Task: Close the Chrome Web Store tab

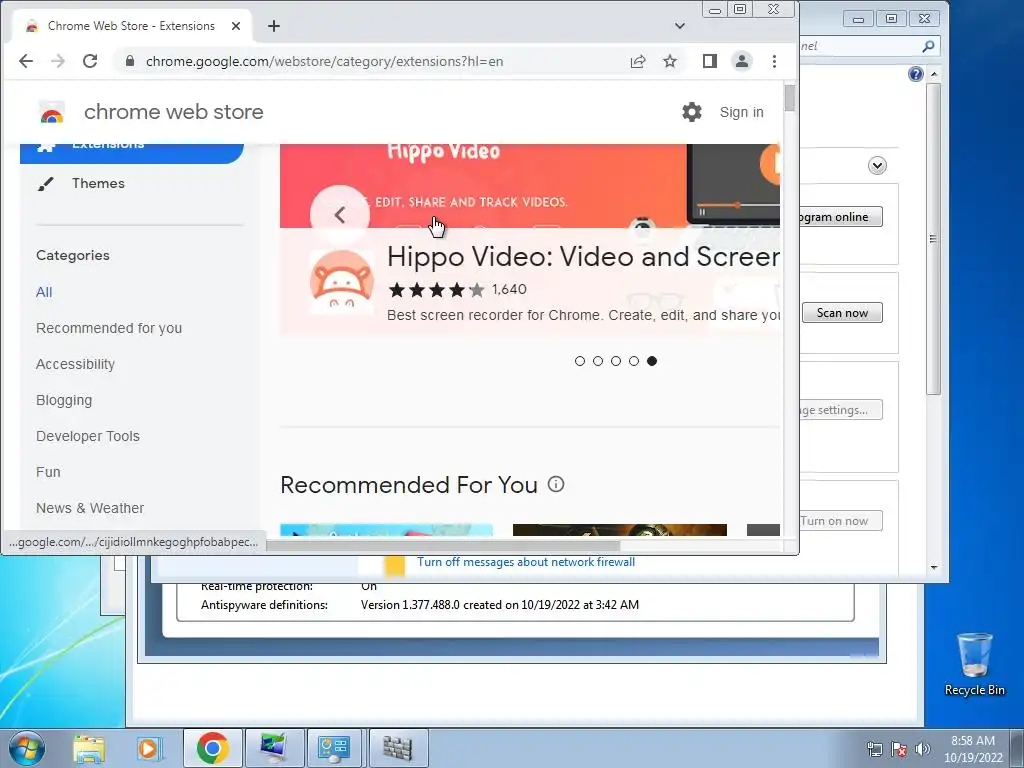Action: point(236,26)
